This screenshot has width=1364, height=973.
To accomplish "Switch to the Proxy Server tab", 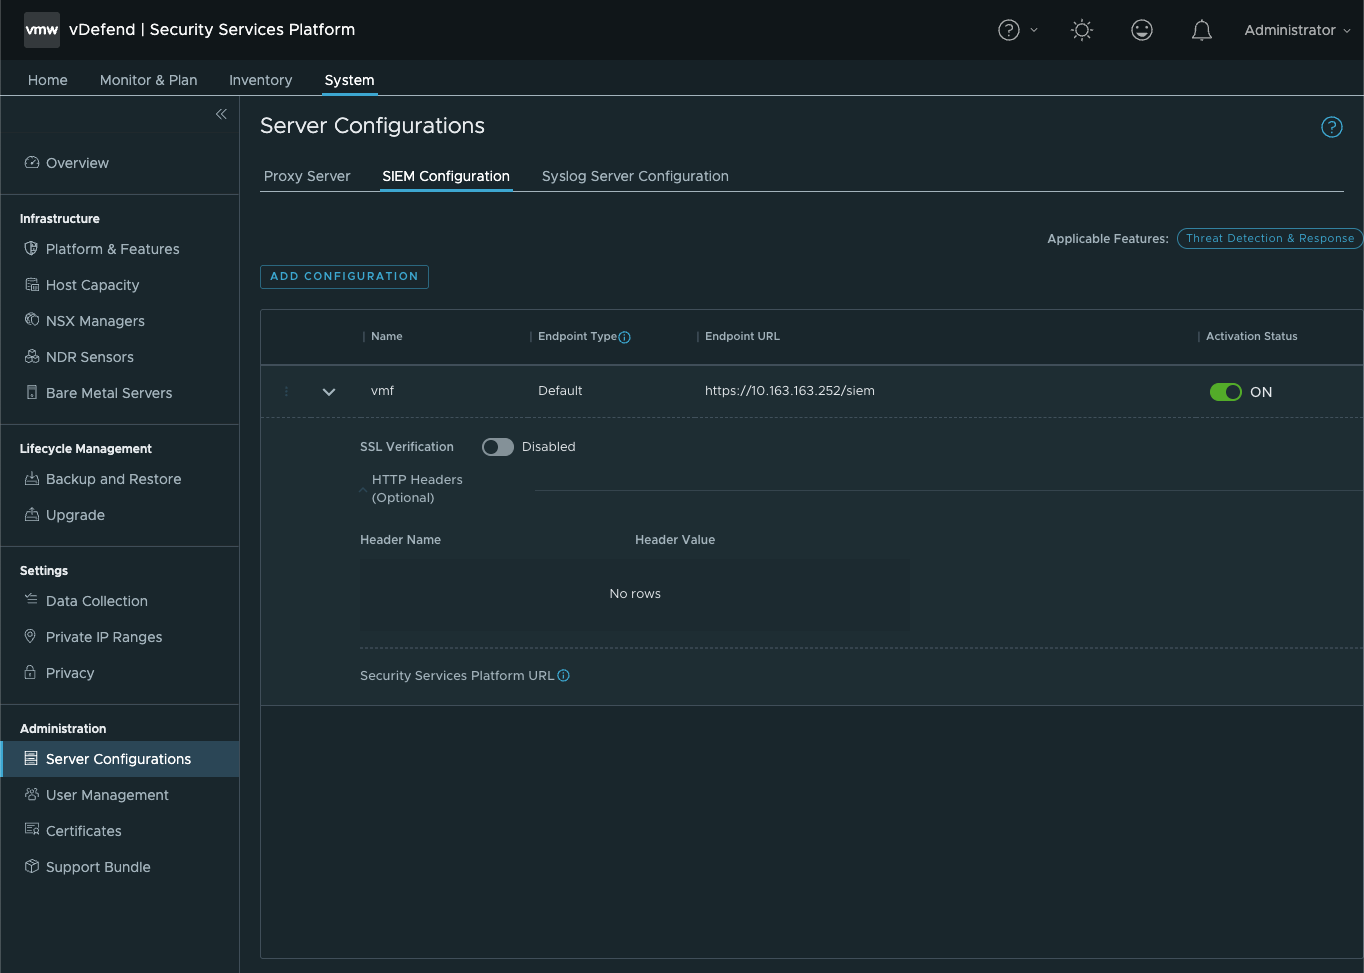I will [307, 176].
